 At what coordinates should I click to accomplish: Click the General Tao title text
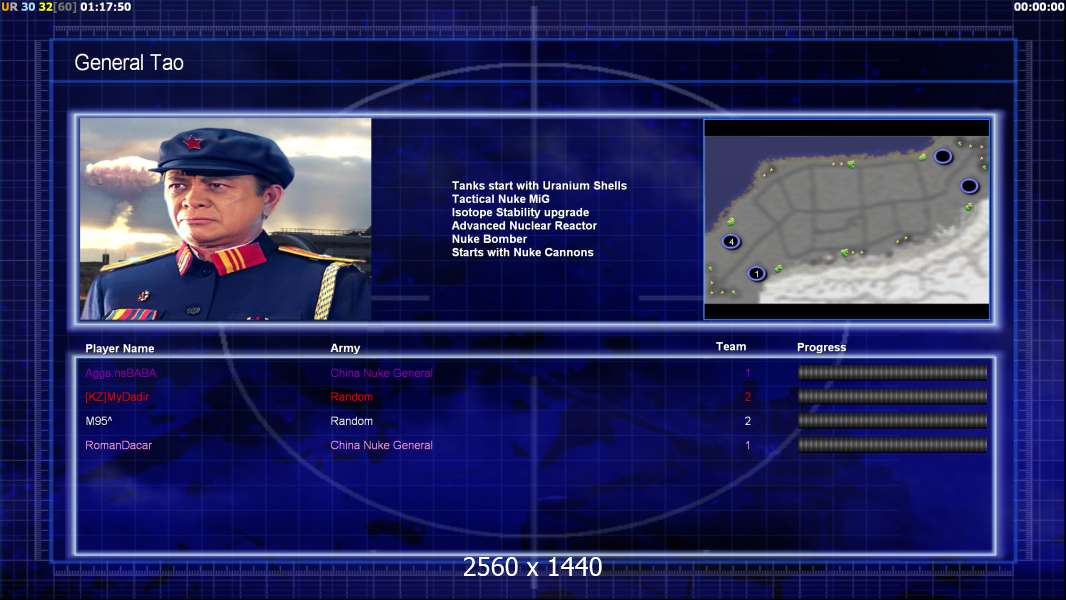pyautogui.click(x=129, y=63)
